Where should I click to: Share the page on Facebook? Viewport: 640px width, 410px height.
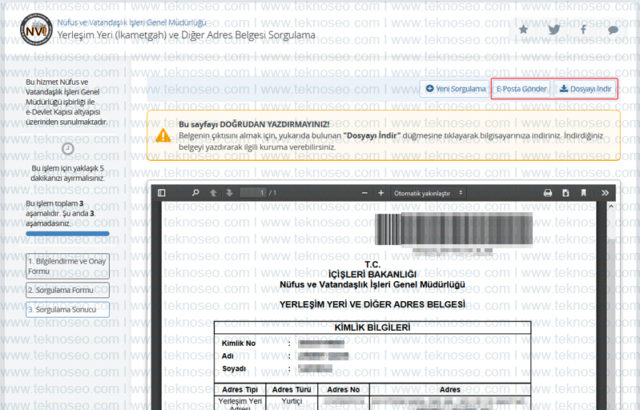click(x=583, y=29)
